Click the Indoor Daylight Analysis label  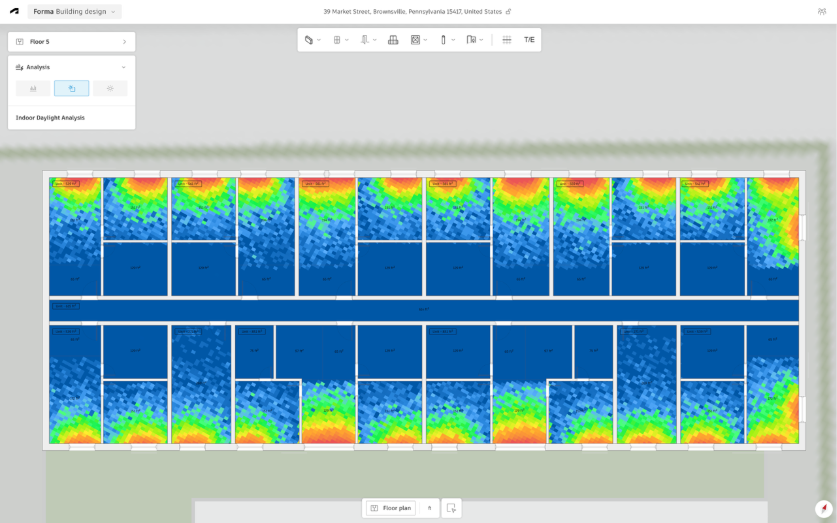click(50, 118)
